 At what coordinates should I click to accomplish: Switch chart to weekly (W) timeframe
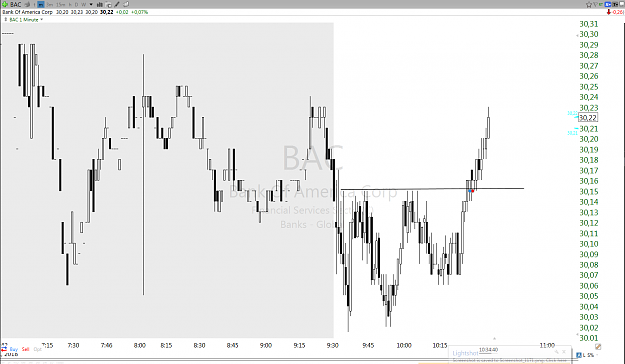point(84,4)
